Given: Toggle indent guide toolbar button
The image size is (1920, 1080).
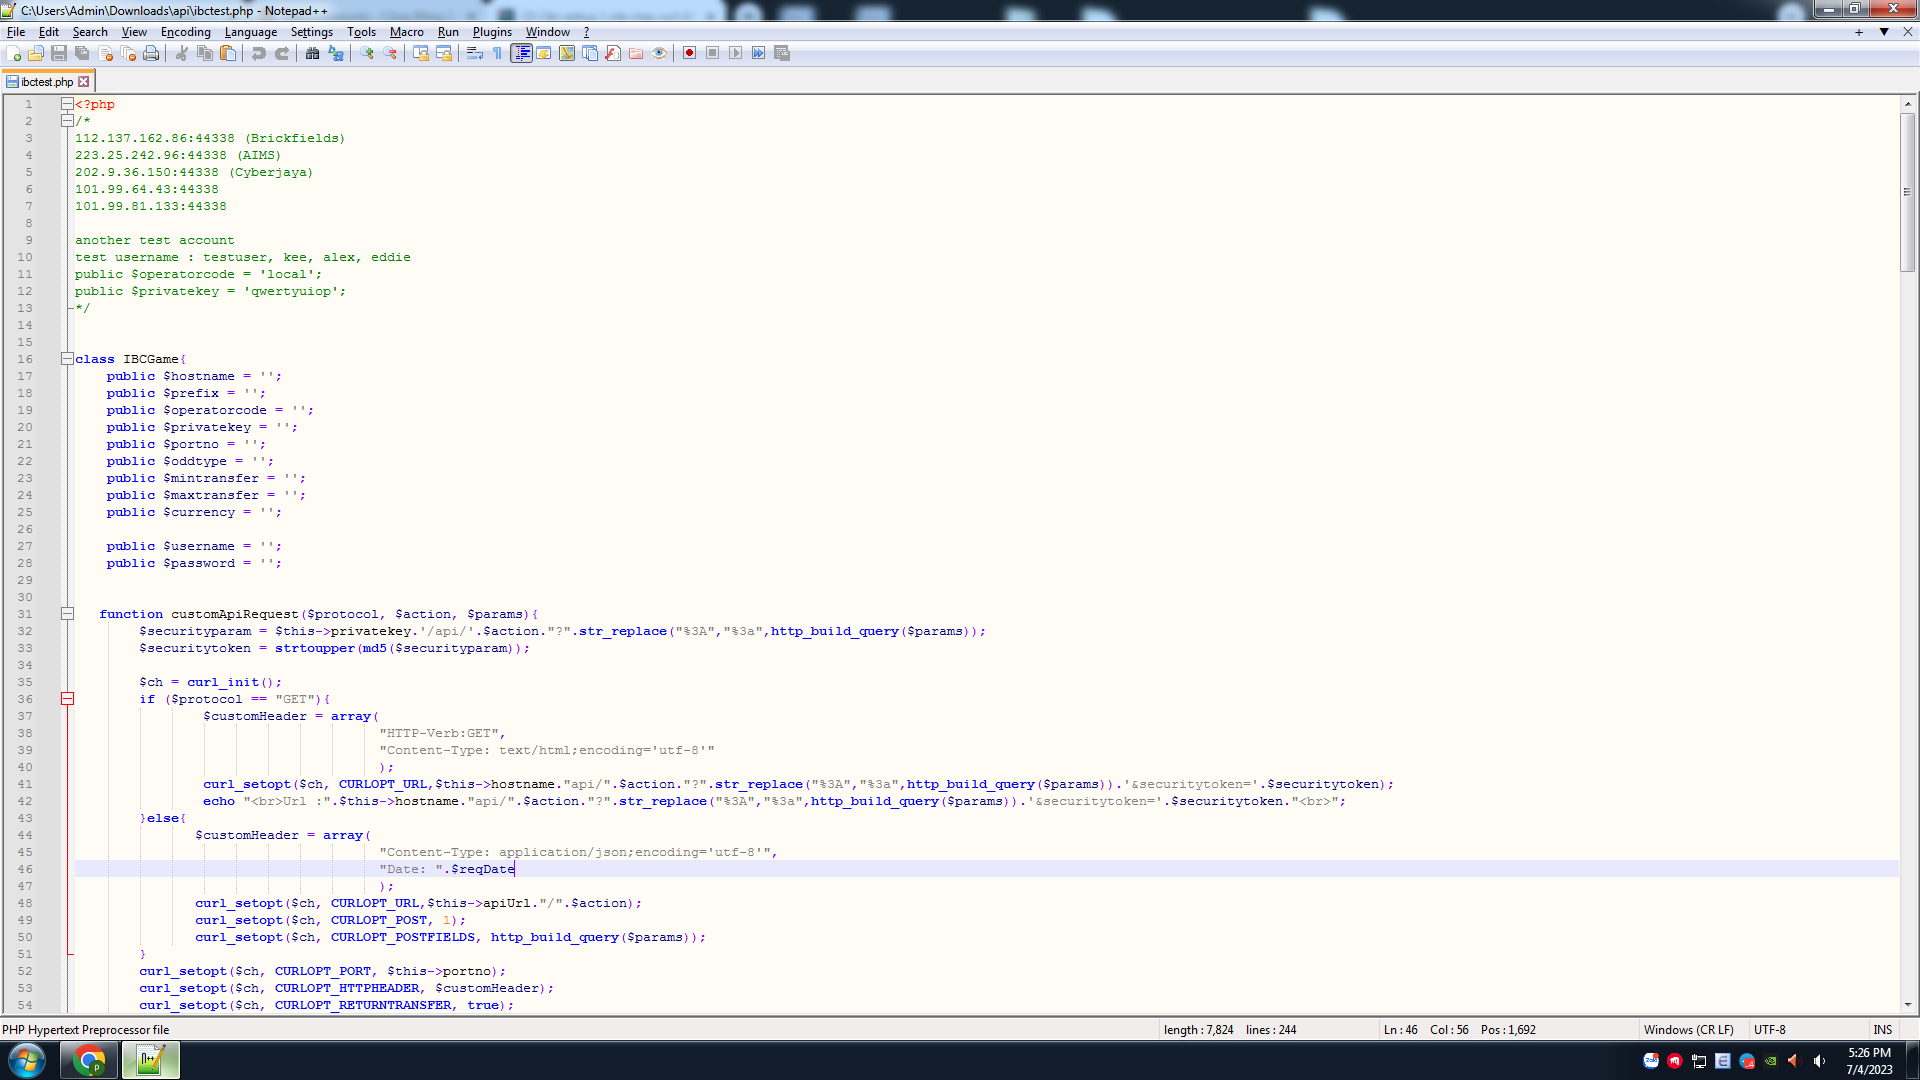Looking at the screenshot, I should (x=521, y=53).
